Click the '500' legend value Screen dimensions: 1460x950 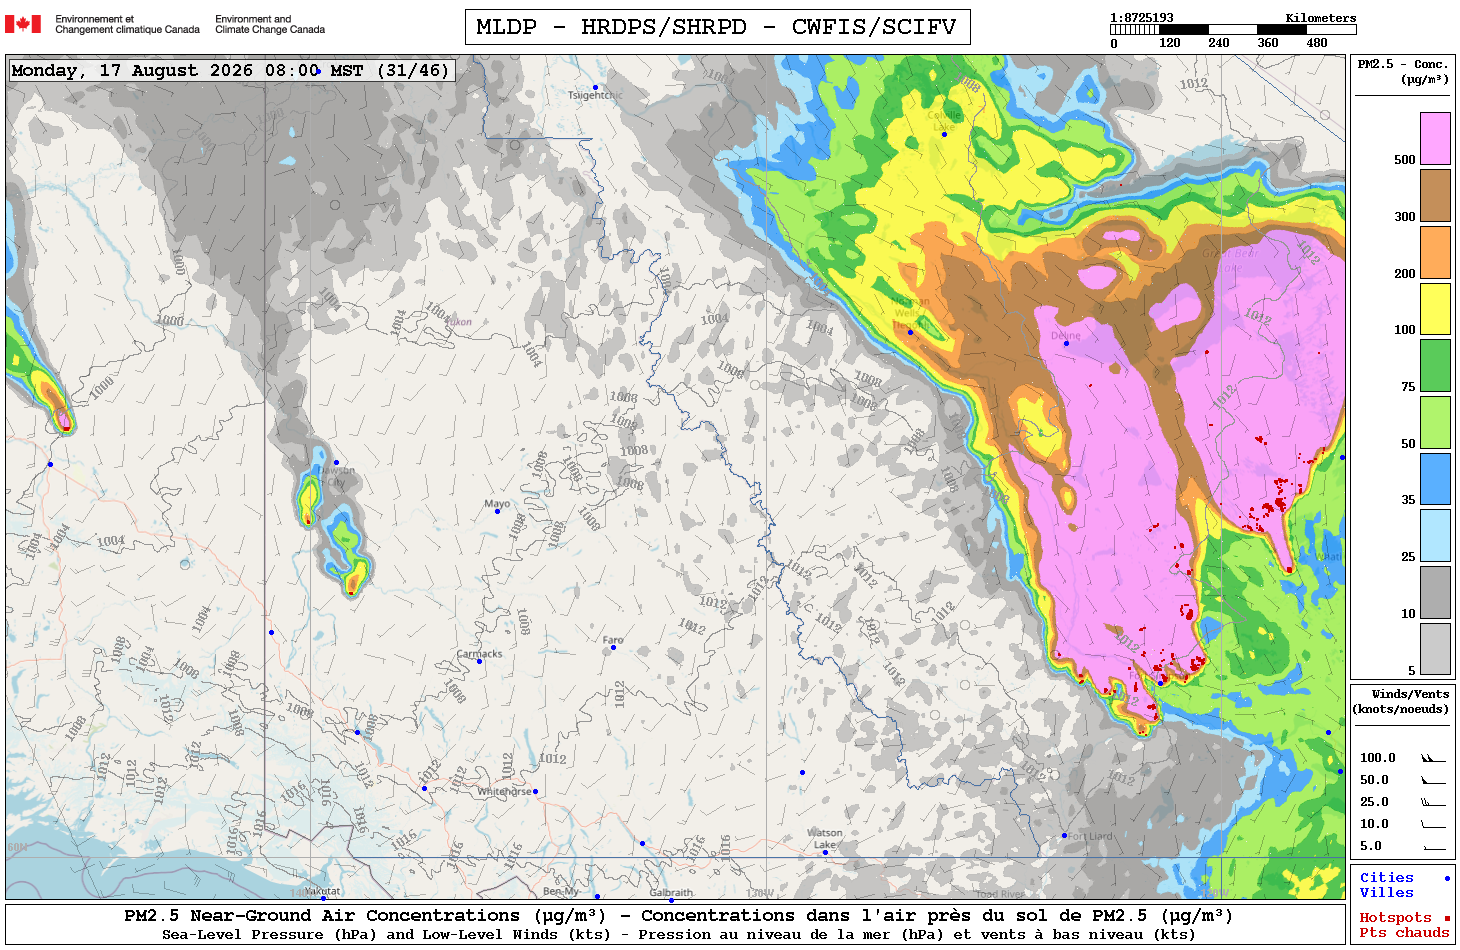pos(1404,160)
